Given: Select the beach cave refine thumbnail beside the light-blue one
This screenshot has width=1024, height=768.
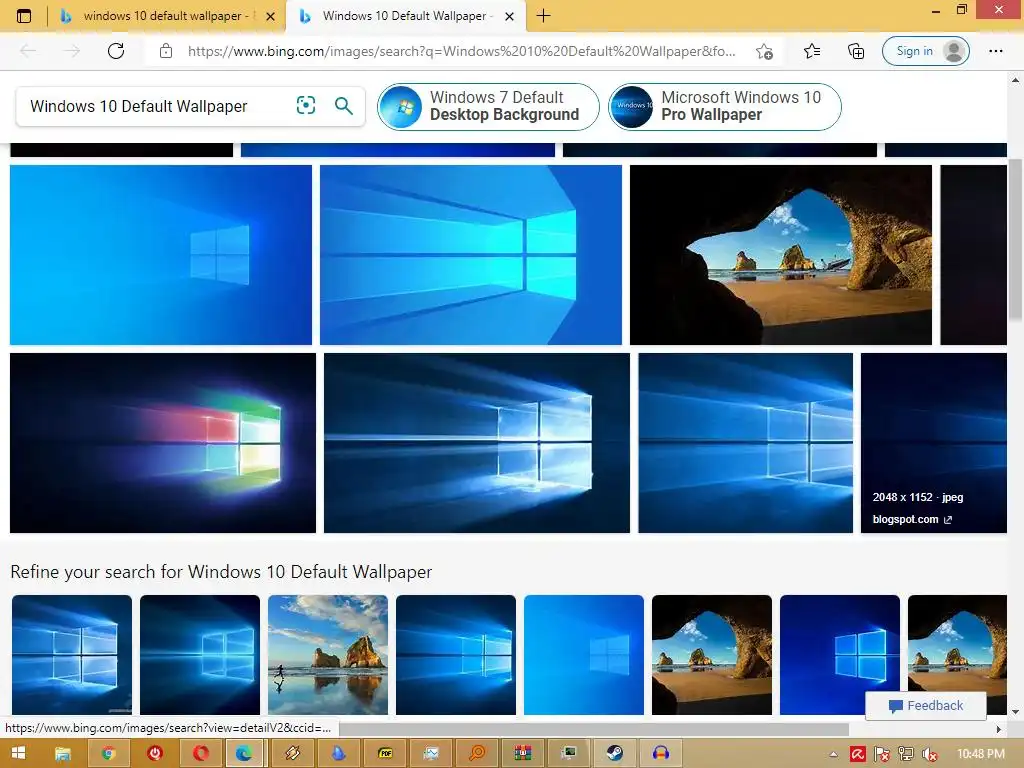Looking at the screenshot, I should pyautogui.click(x=712, y=654).
